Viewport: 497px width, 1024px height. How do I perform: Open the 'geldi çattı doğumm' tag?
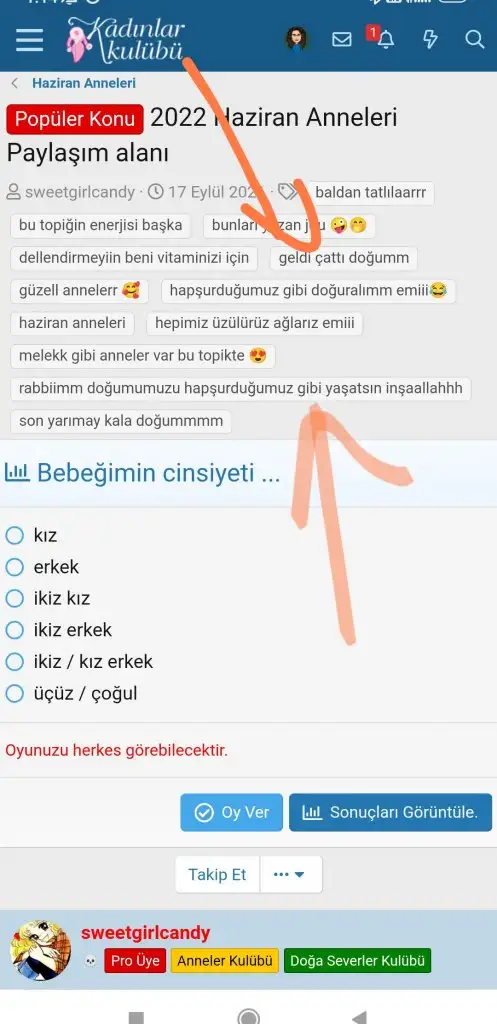point(344,258)
